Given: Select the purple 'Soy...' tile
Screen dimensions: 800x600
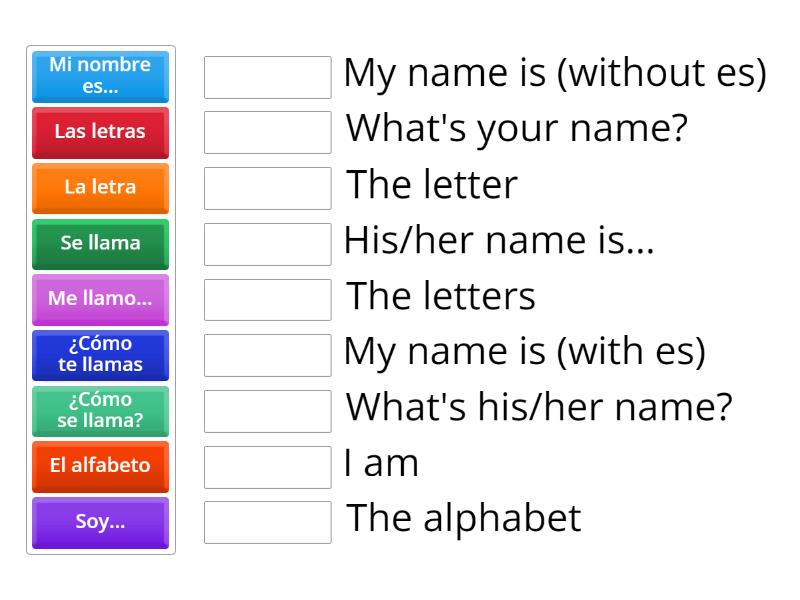Looking at the screenshot, I should point(101,522).
